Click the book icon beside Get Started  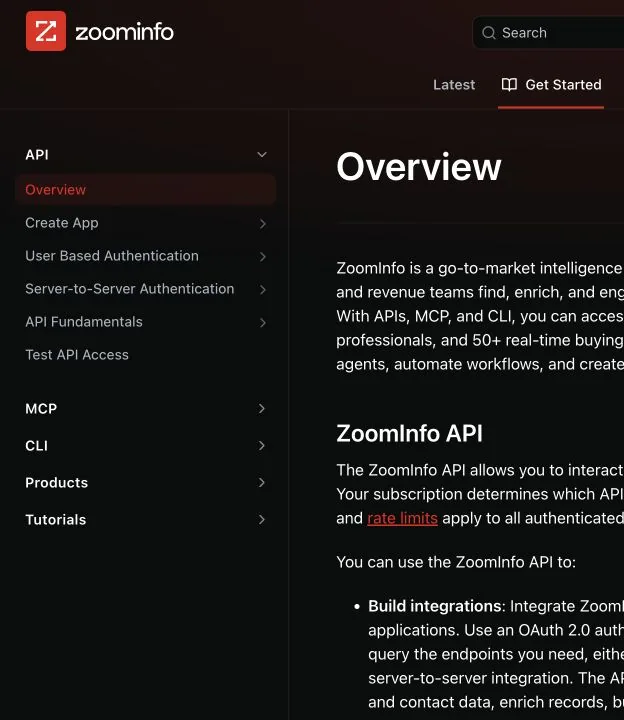509,84
